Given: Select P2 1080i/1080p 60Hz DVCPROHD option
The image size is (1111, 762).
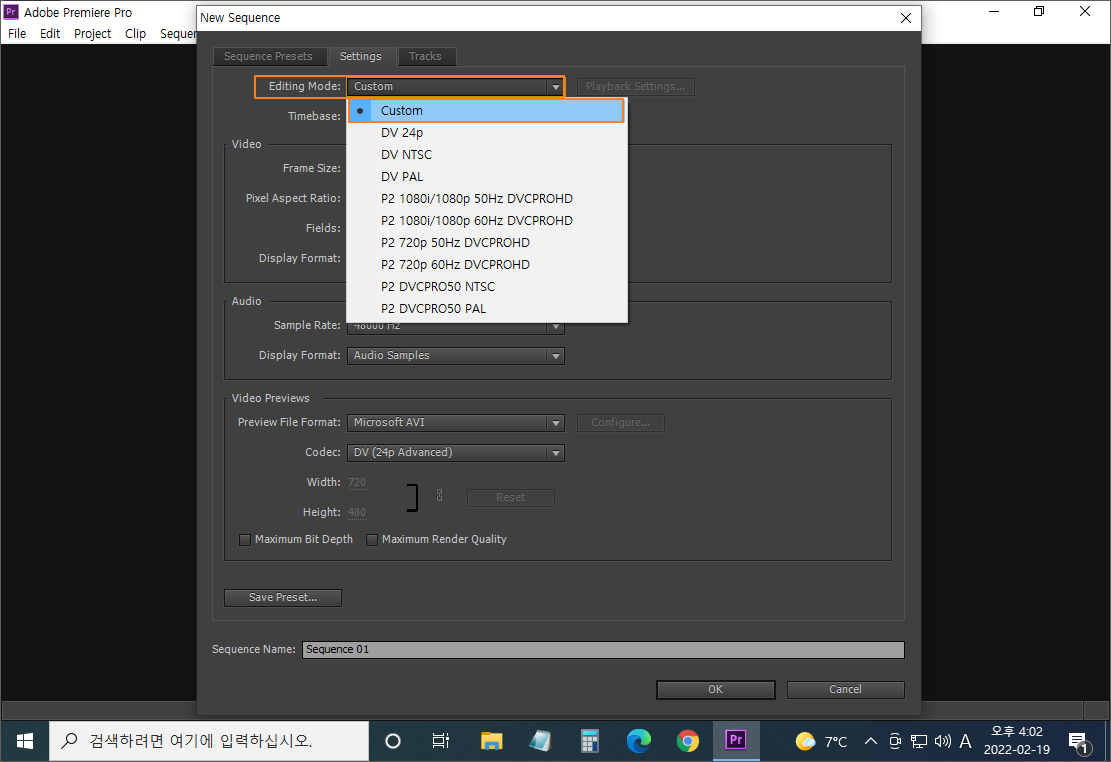Looking at the screenshot, I should pos(486,220).
